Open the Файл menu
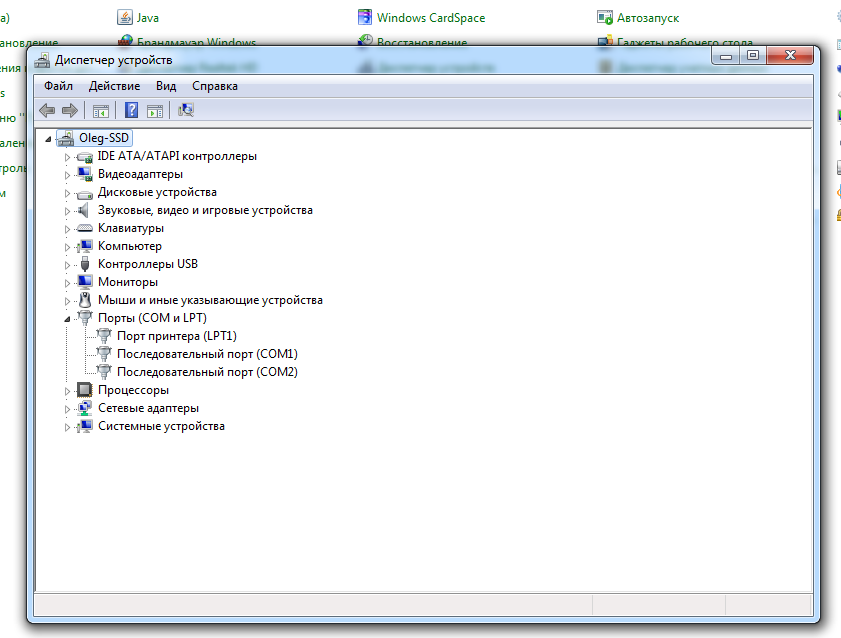Image resolution: width=841 pixels, height=638 pixels. click(x=58, y=86)
